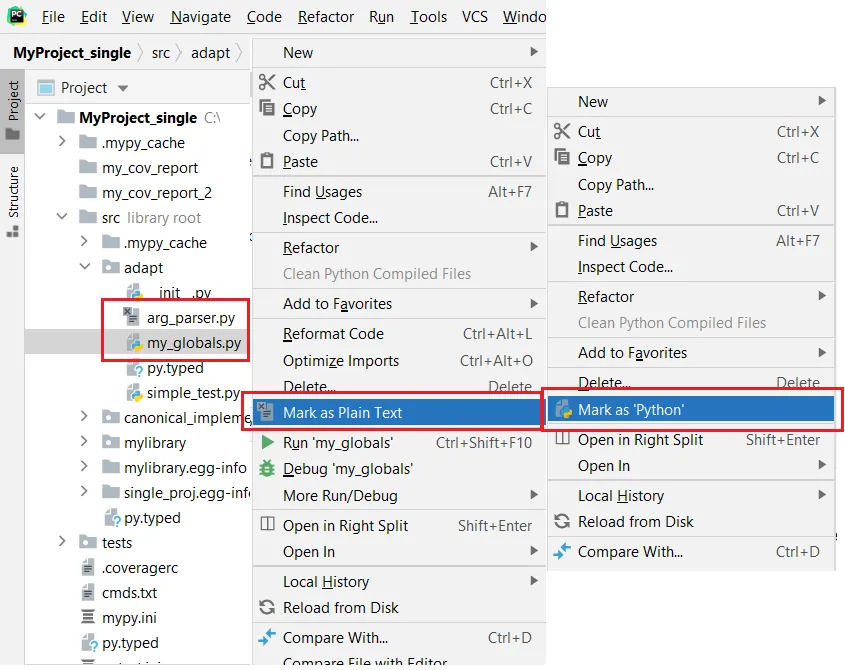This screenshot has width=845, height=670.
Task: Select cmds.txt in the project tree
Action: tap(129, 592)
